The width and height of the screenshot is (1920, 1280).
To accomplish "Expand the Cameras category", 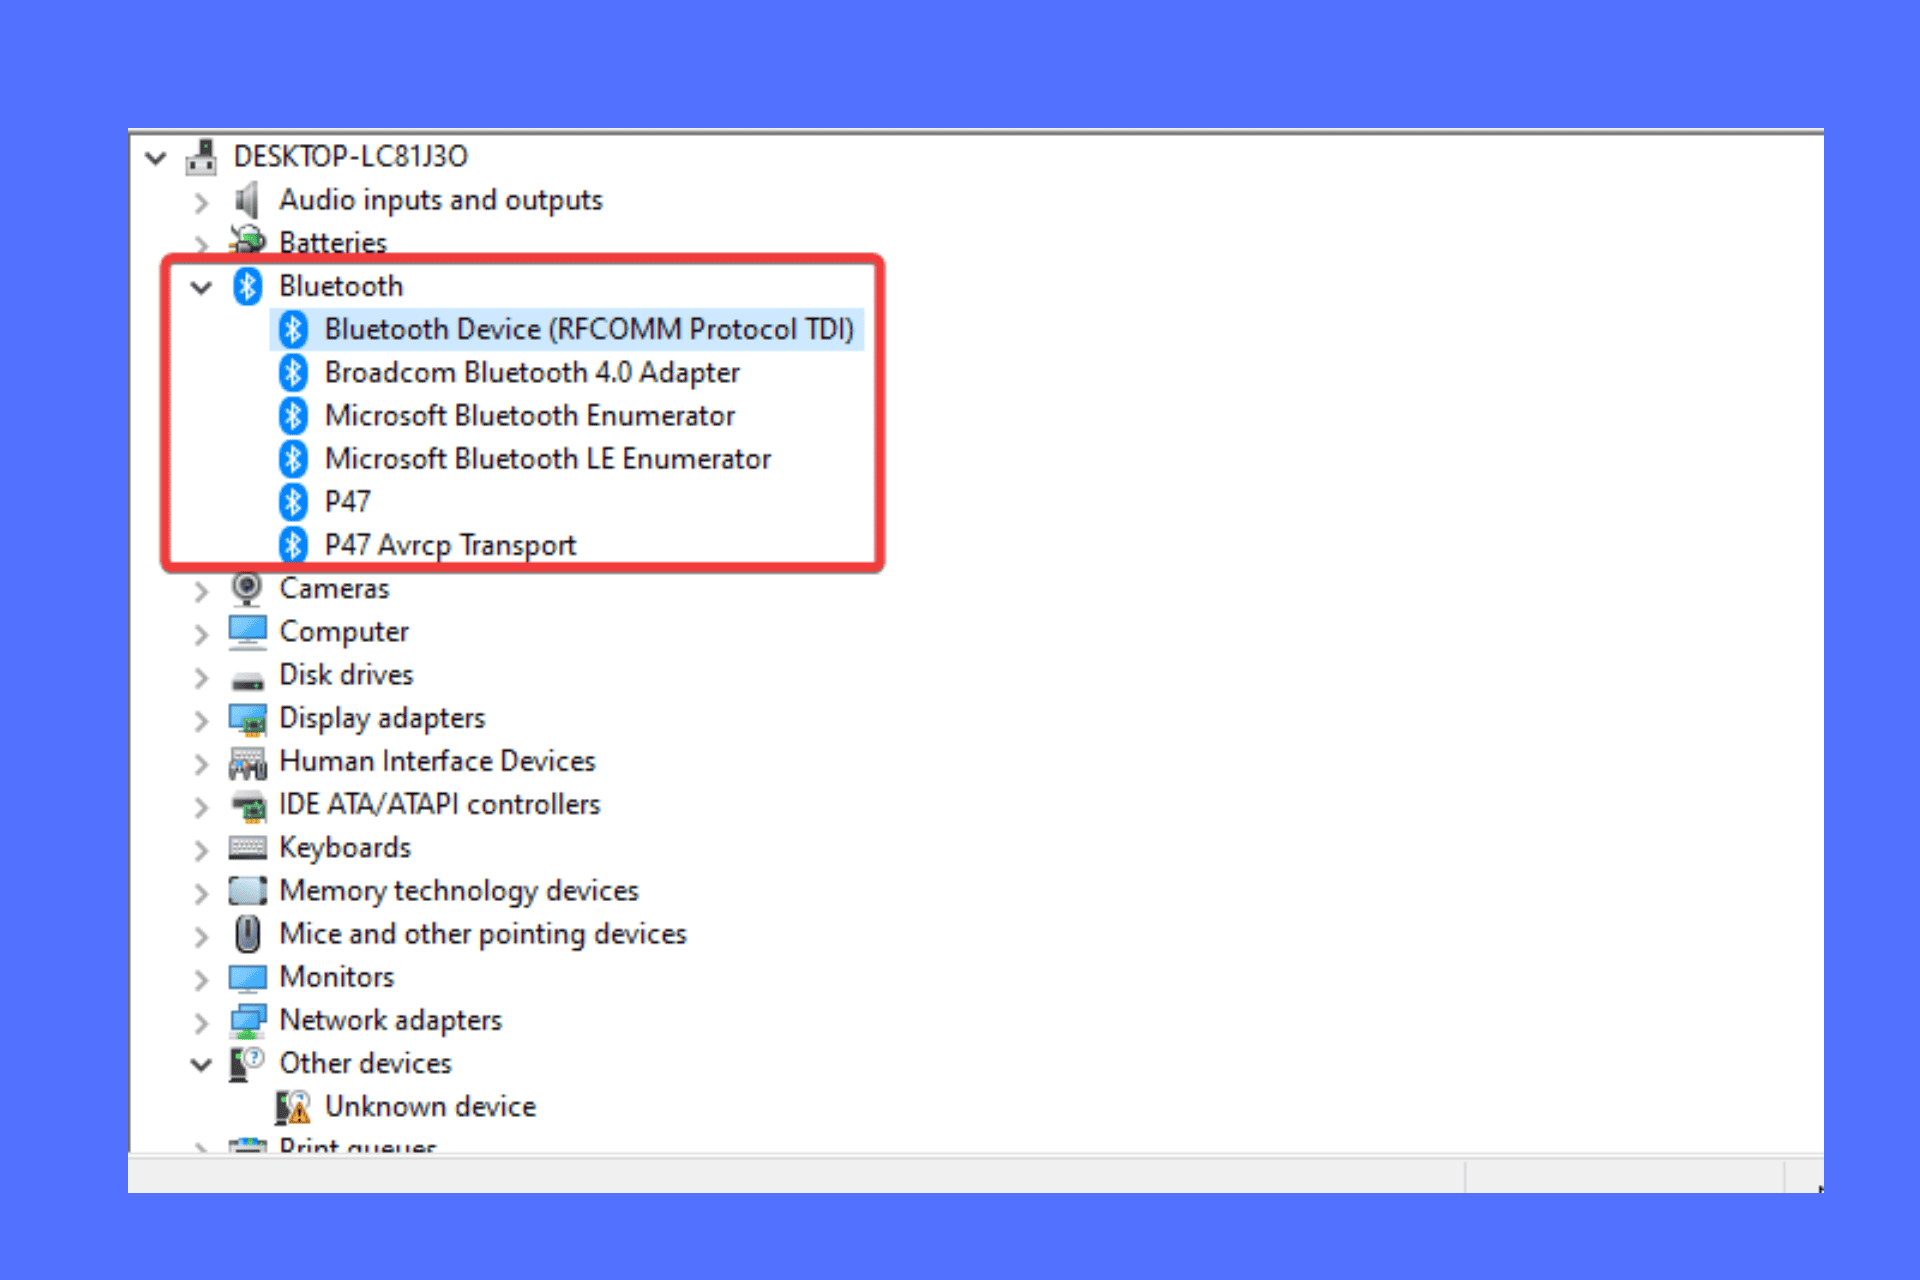I will 200,587.
